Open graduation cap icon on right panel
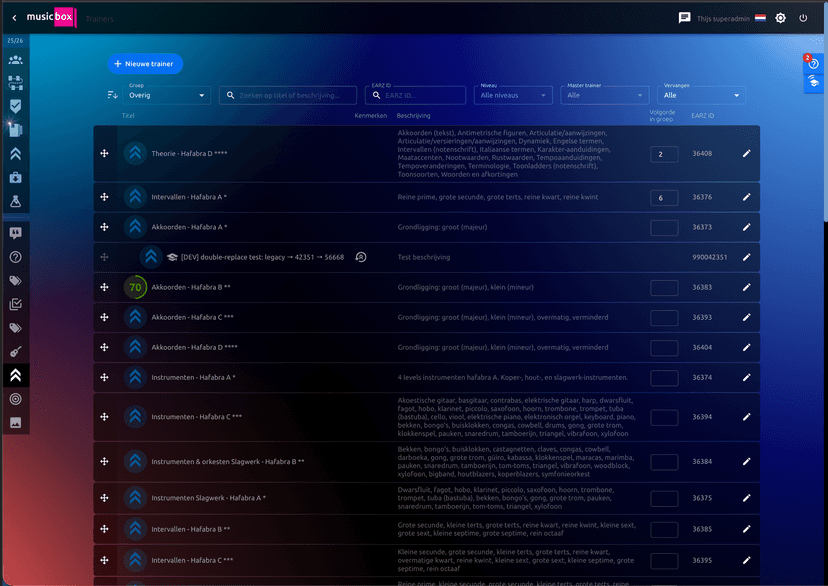This screenshot has height=586, width=828. pos(813,83)
